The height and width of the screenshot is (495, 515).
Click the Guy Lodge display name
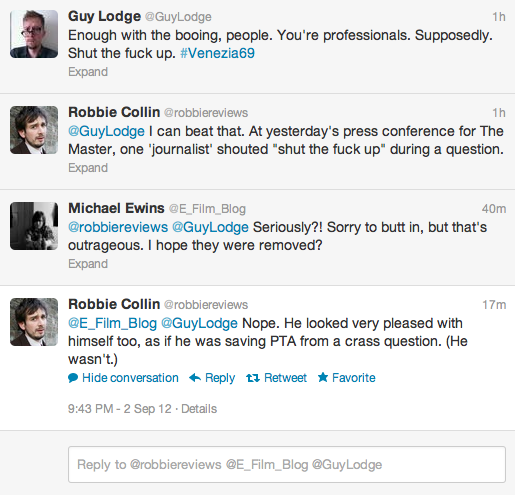pos(104,17)
